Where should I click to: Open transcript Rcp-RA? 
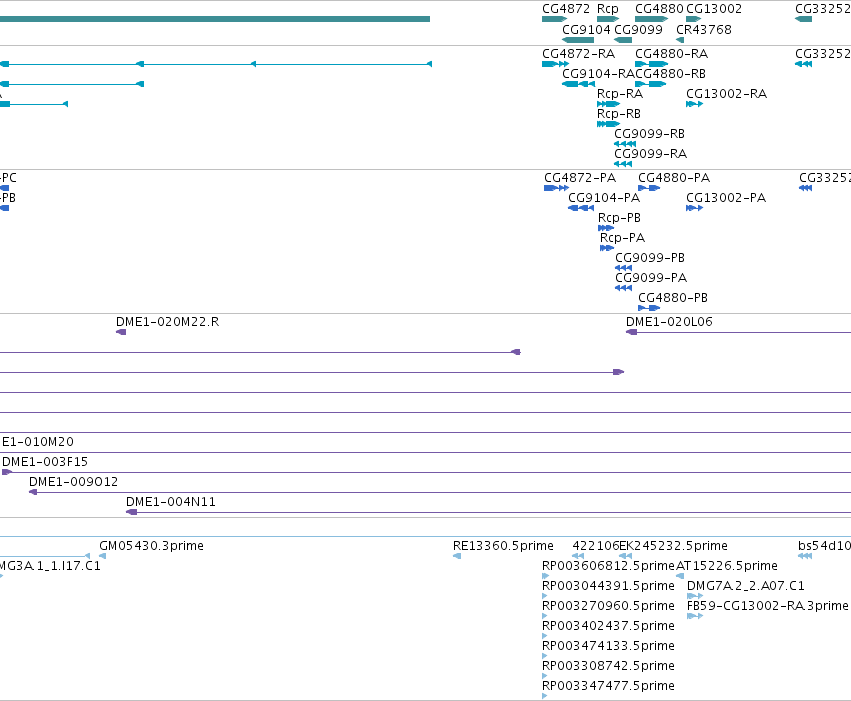(x=620, y=94)
